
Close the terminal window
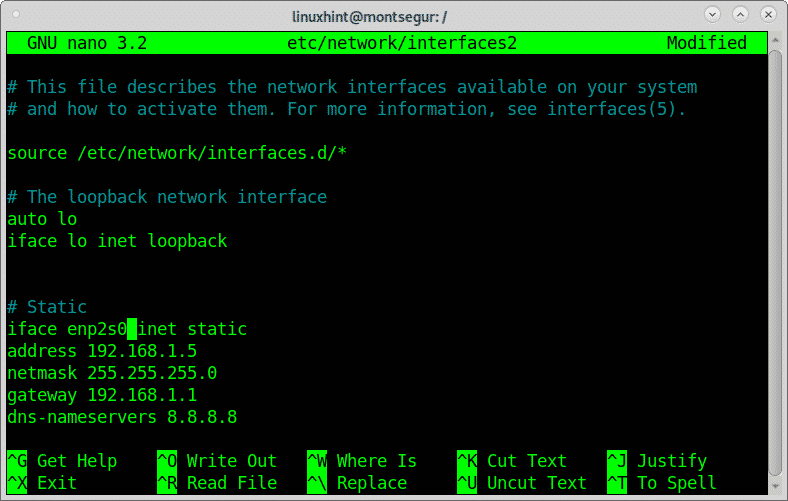tap(768, 14)
